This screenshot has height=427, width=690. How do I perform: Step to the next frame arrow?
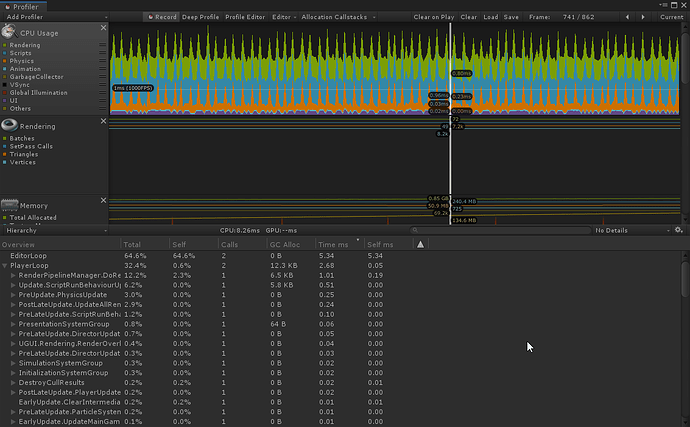pyautogui.click(x=645, y=17)
